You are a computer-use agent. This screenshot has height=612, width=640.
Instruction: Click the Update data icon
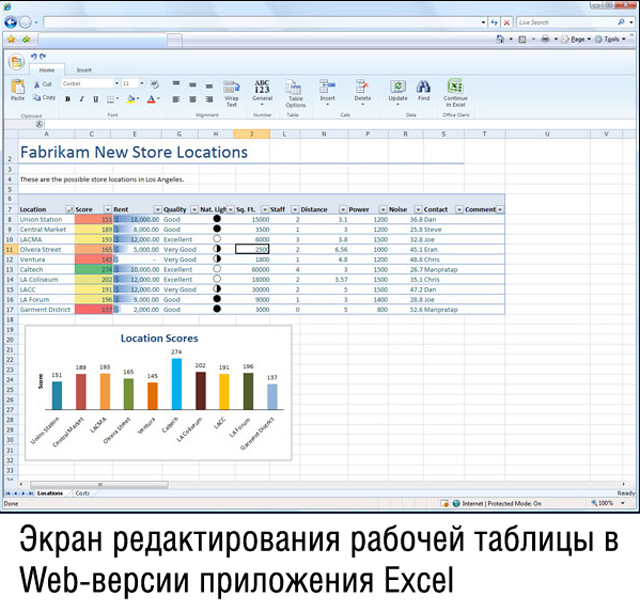click(398, 87)
